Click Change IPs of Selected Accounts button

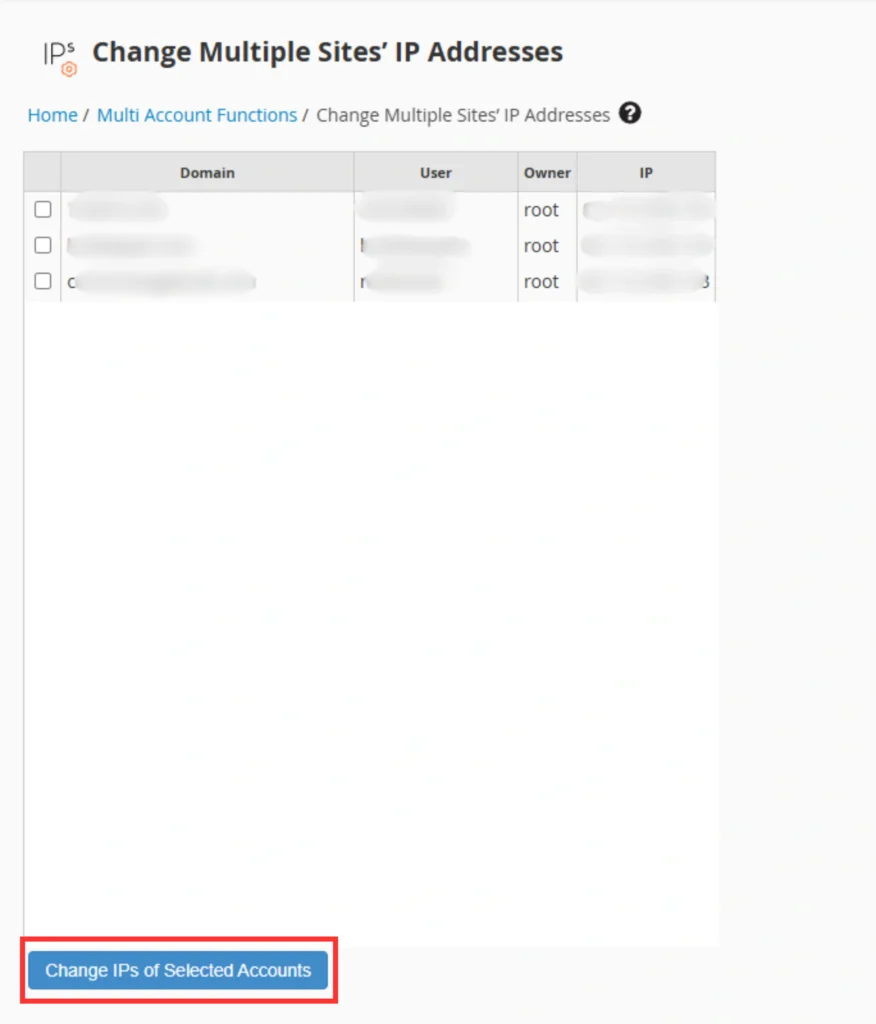click(x=178, y=970)
